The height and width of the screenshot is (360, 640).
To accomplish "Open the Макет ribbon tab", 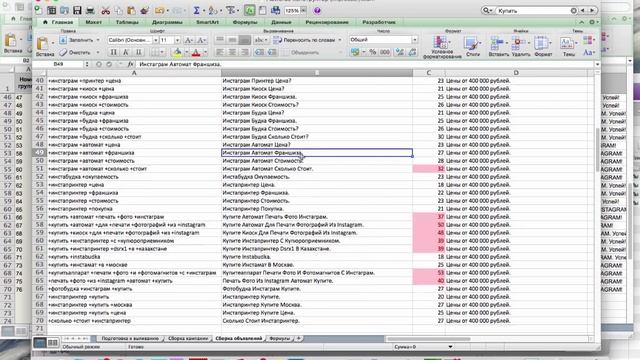I will pyautogui.click(x=93, y=22).
